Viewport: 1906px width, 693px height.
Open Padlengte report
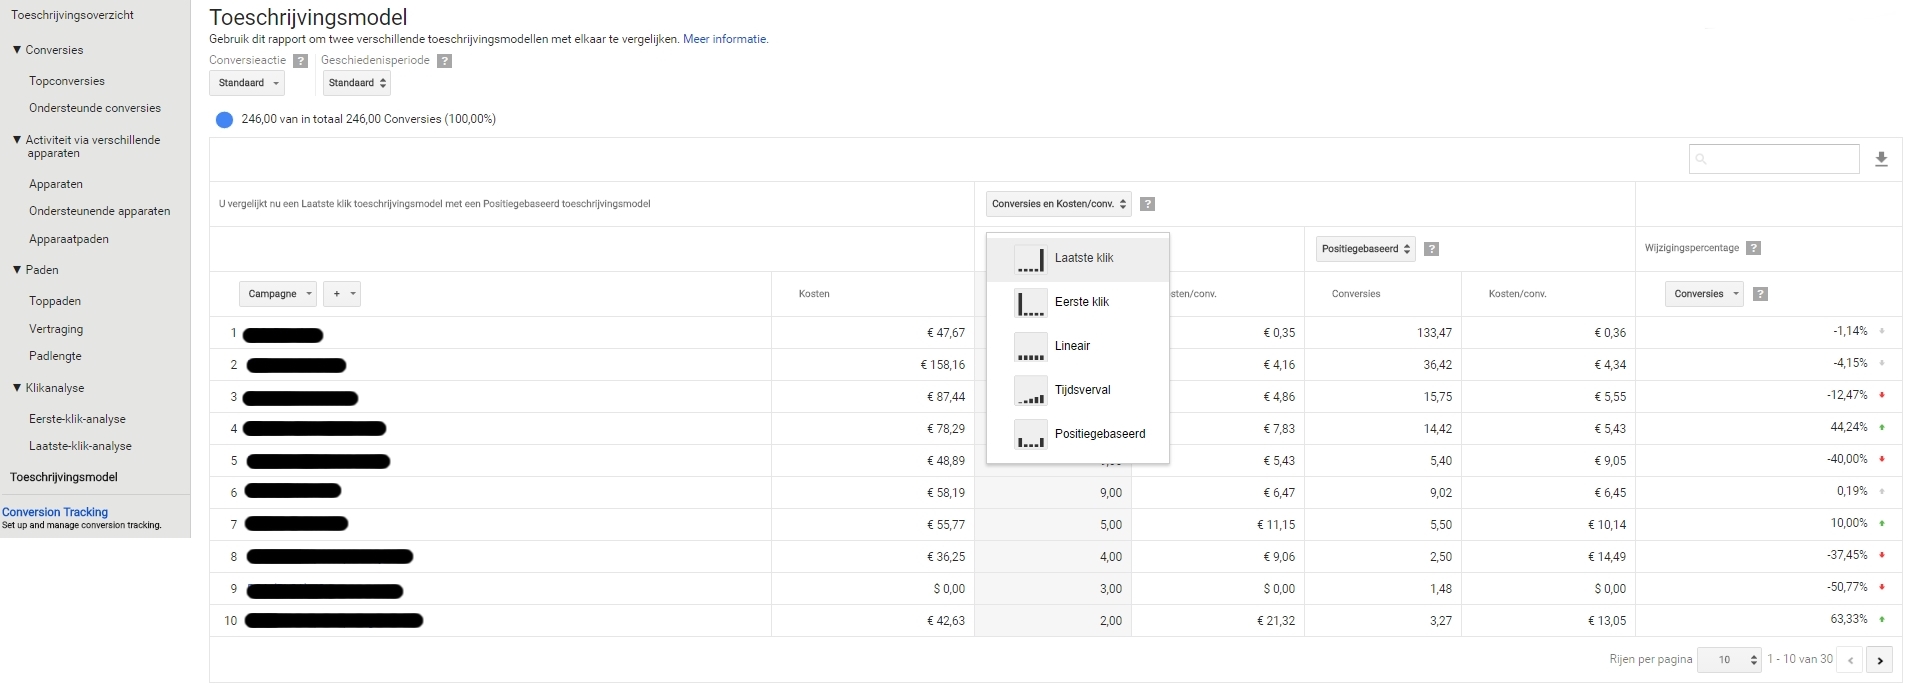pyautogui.click(x=56, y=356)
